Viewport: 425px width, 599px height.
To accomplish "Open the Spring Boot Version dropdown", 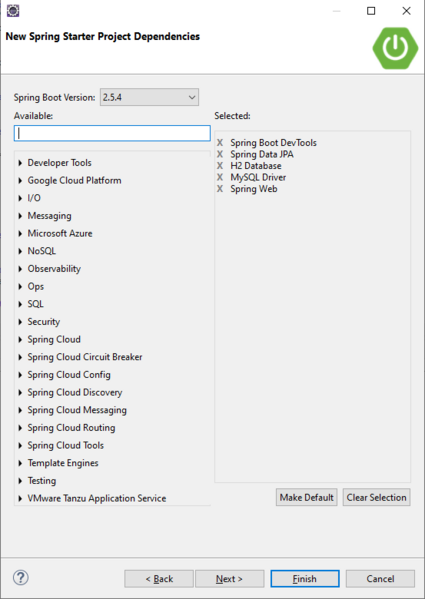I will (149, 97).
